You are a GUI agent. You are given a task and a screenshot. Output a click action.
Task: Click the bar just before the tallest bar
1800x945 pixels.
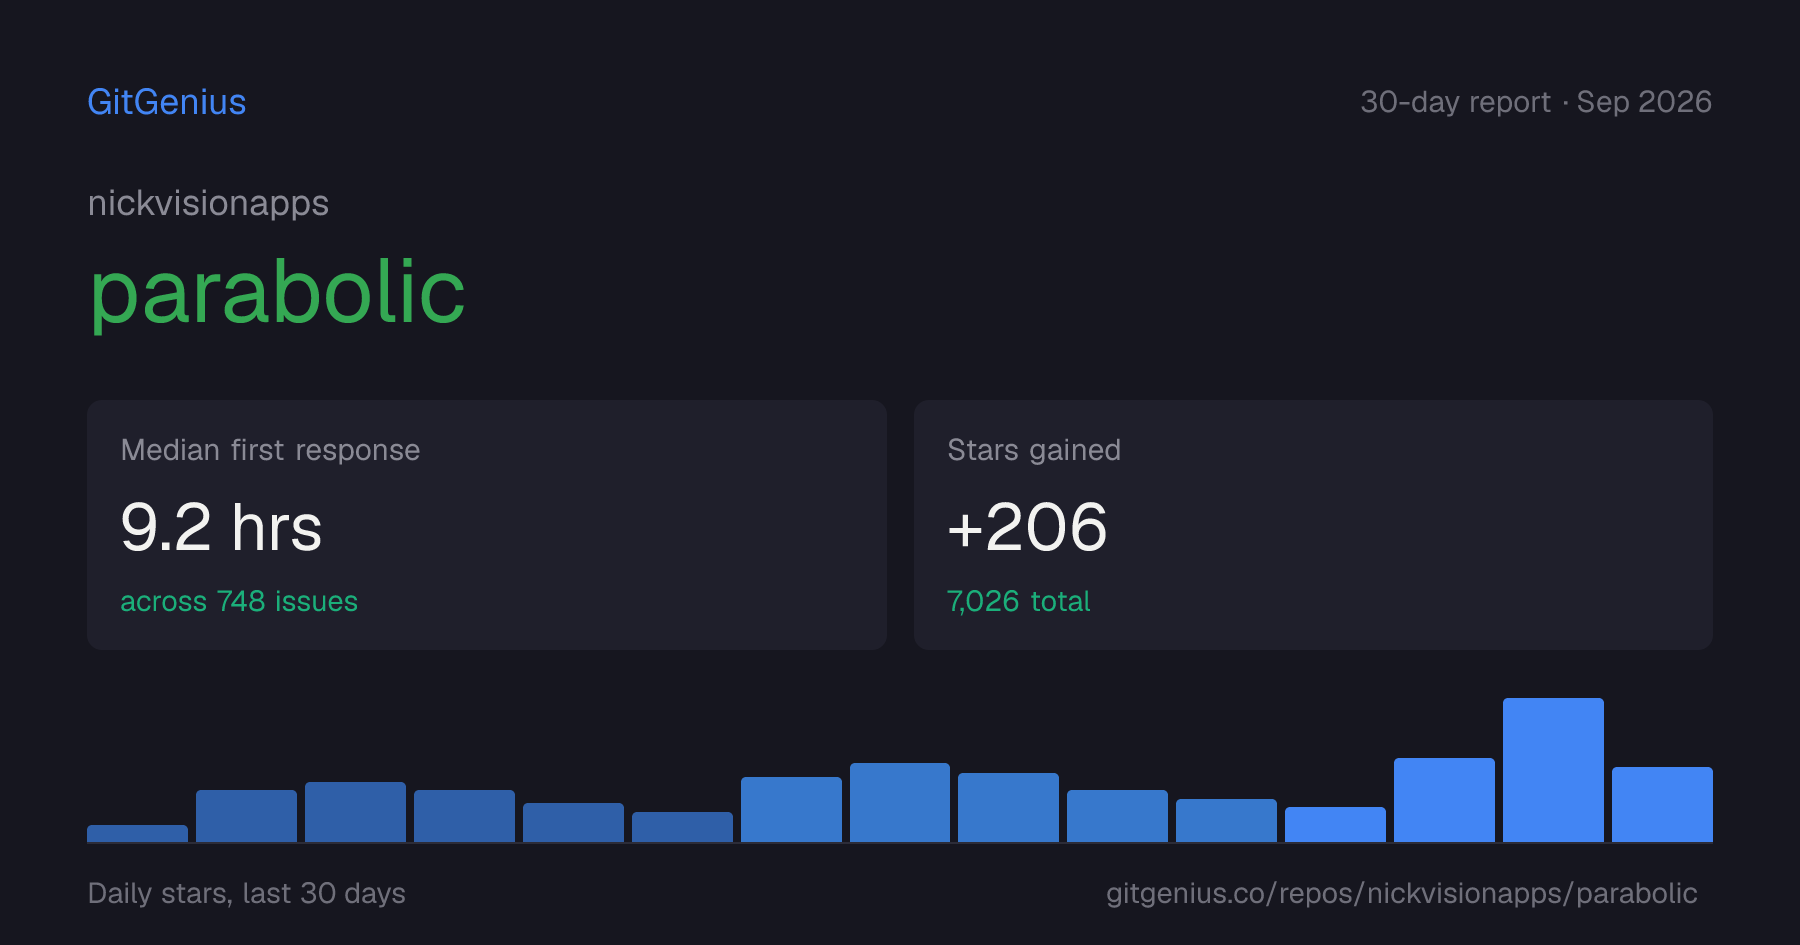pos(1444,800)
